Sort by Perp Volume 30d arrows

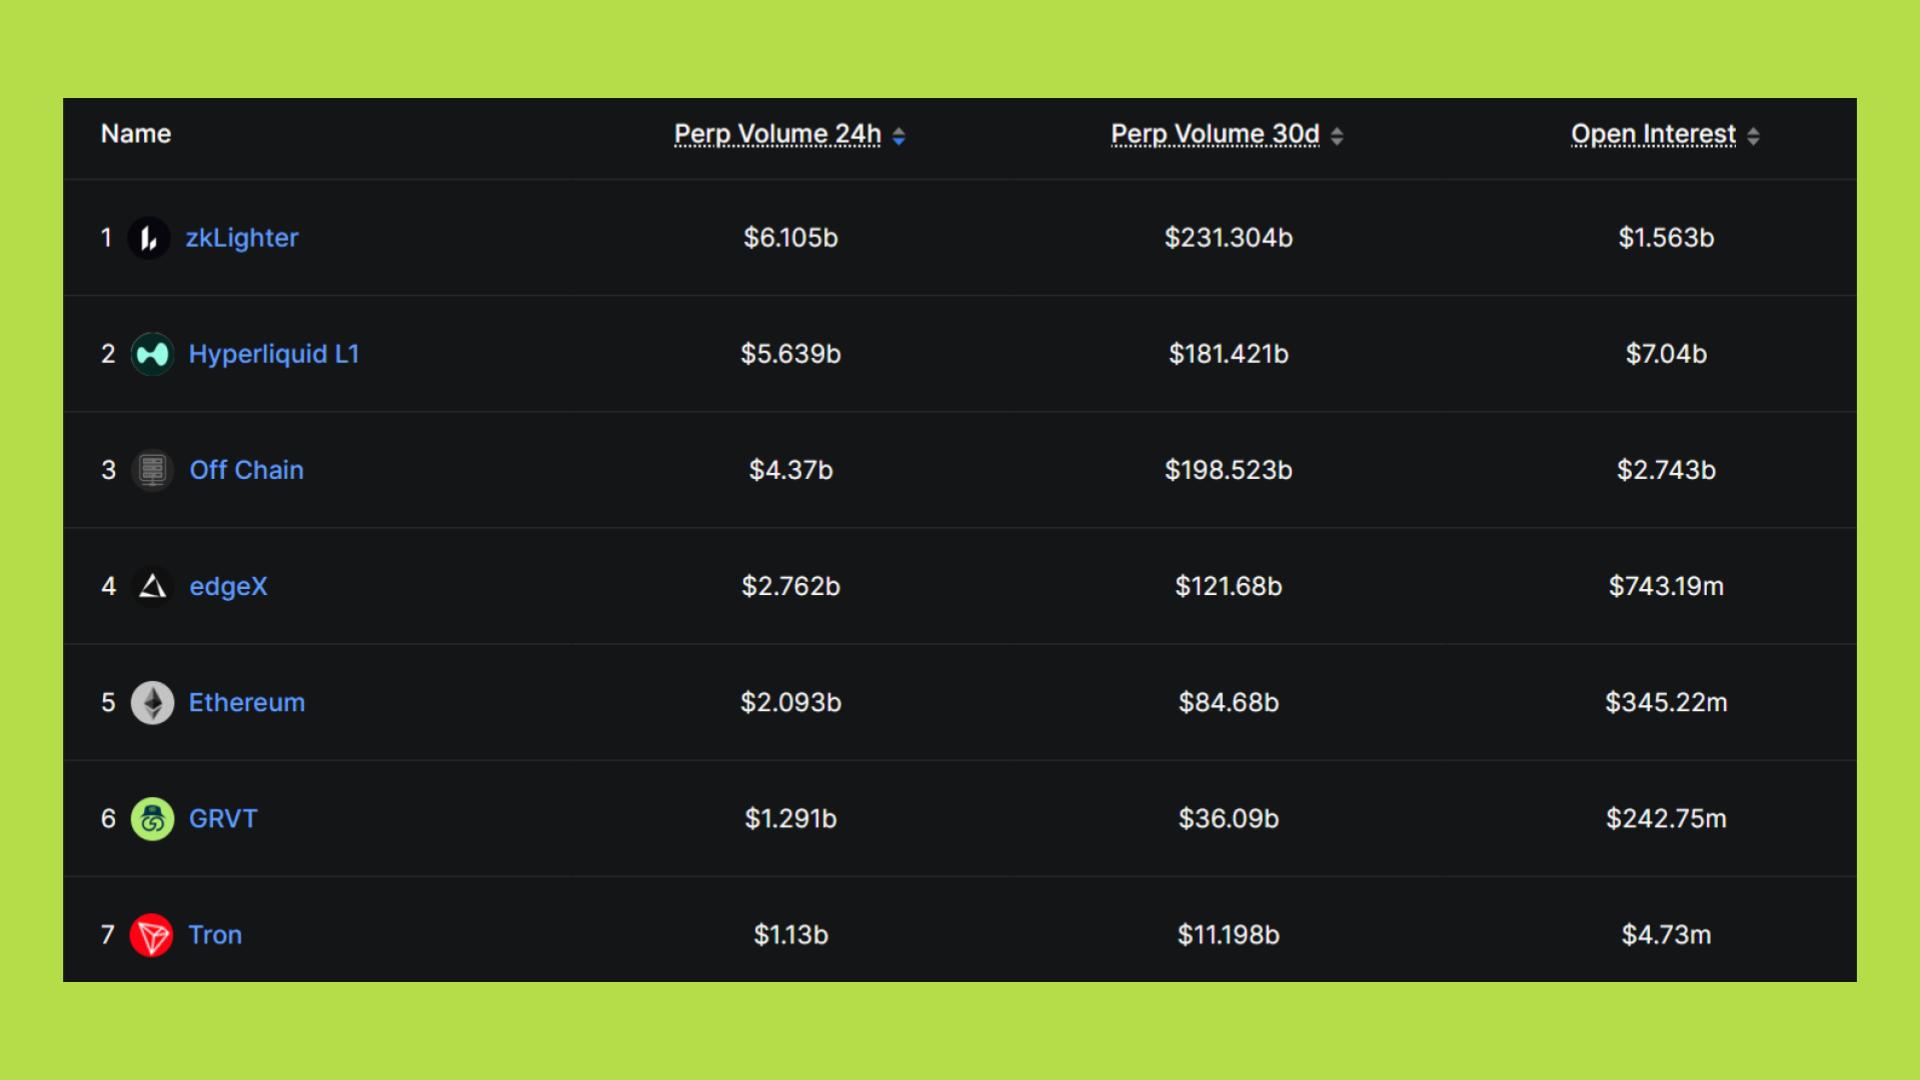pos(1337,136)
